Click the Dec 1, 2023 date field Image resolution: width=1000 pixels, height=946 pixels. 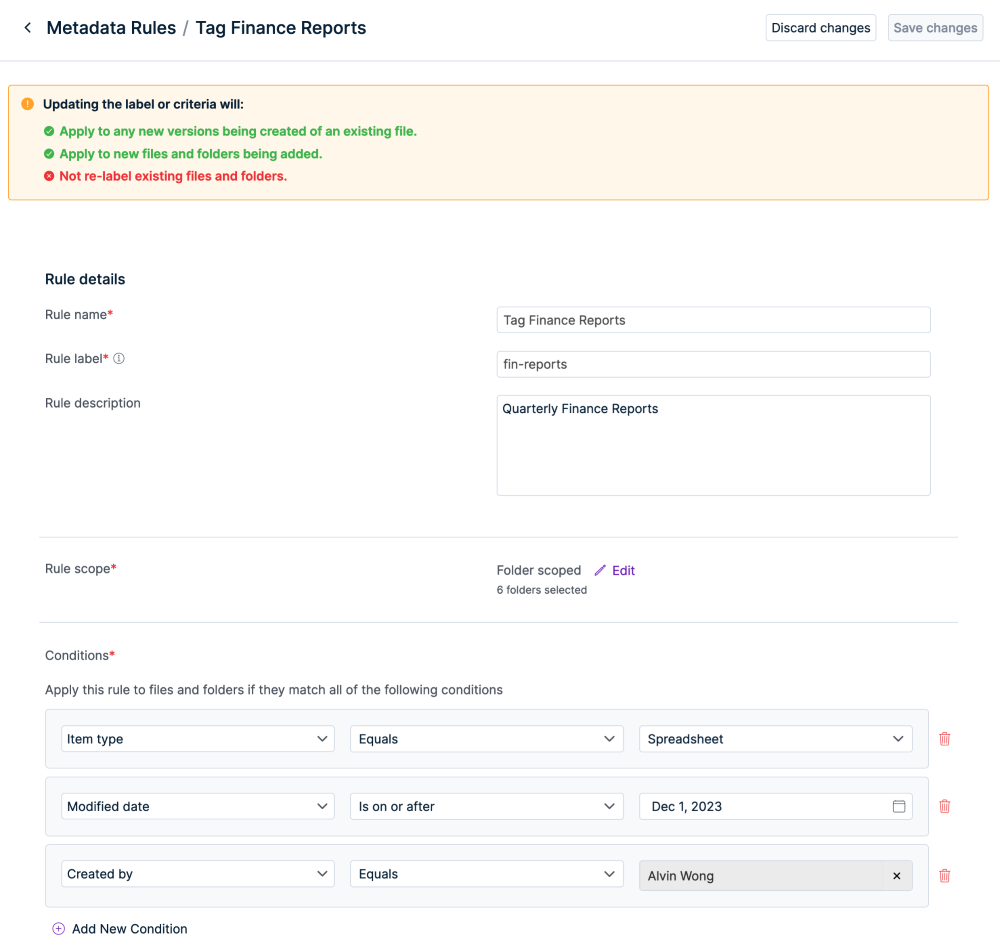(776, 806)
